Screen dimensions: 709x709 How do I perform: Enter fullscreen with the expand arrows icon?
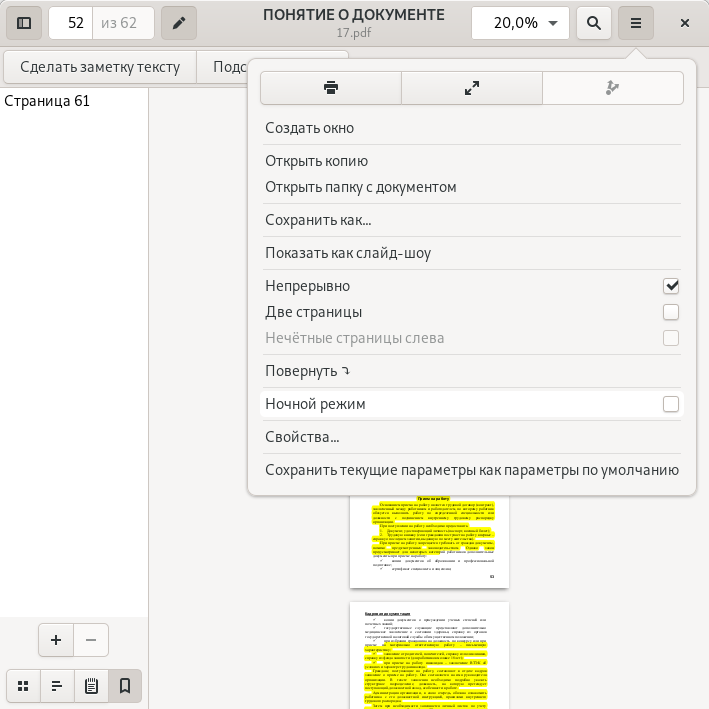472,88
